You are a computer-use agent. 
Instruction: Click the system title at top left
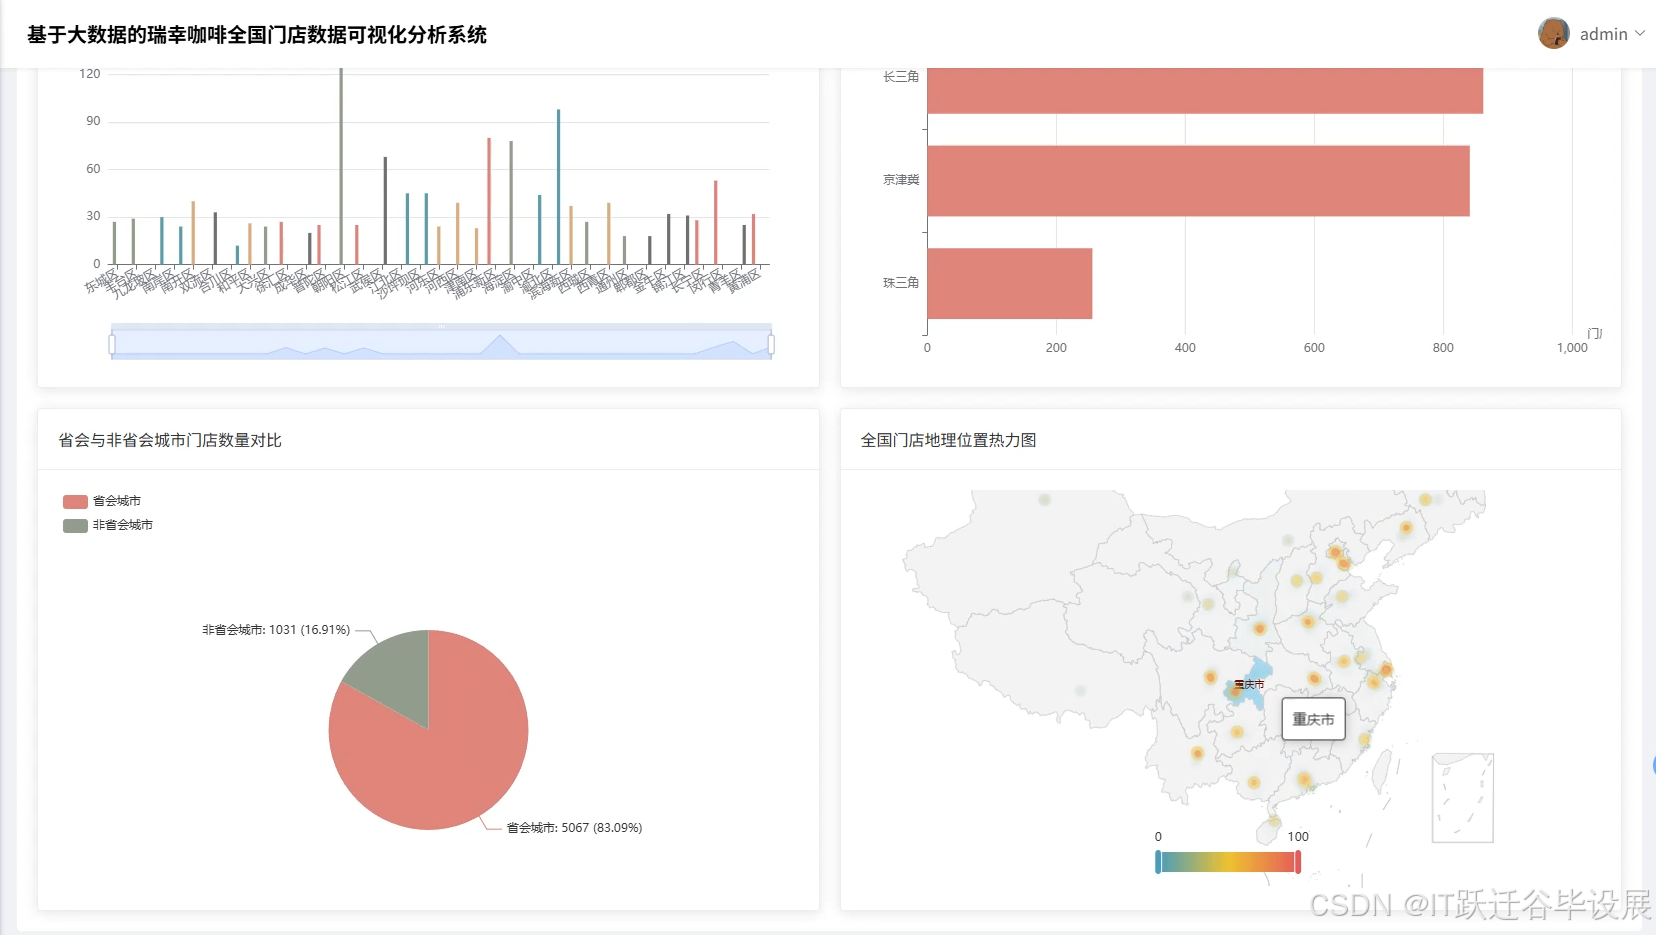pyautogui.click(x=257, y=35)
